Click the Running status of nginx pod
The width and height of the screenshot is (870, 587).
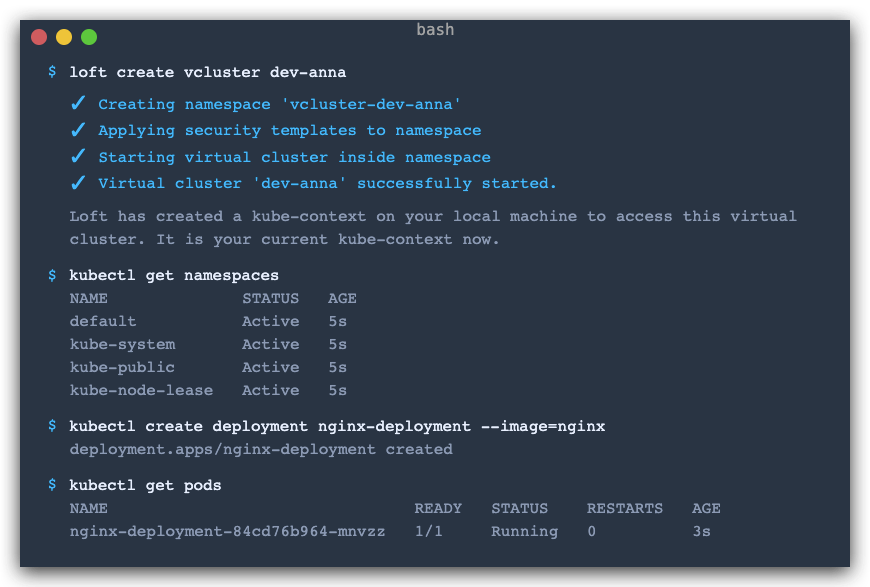(524, 532)
